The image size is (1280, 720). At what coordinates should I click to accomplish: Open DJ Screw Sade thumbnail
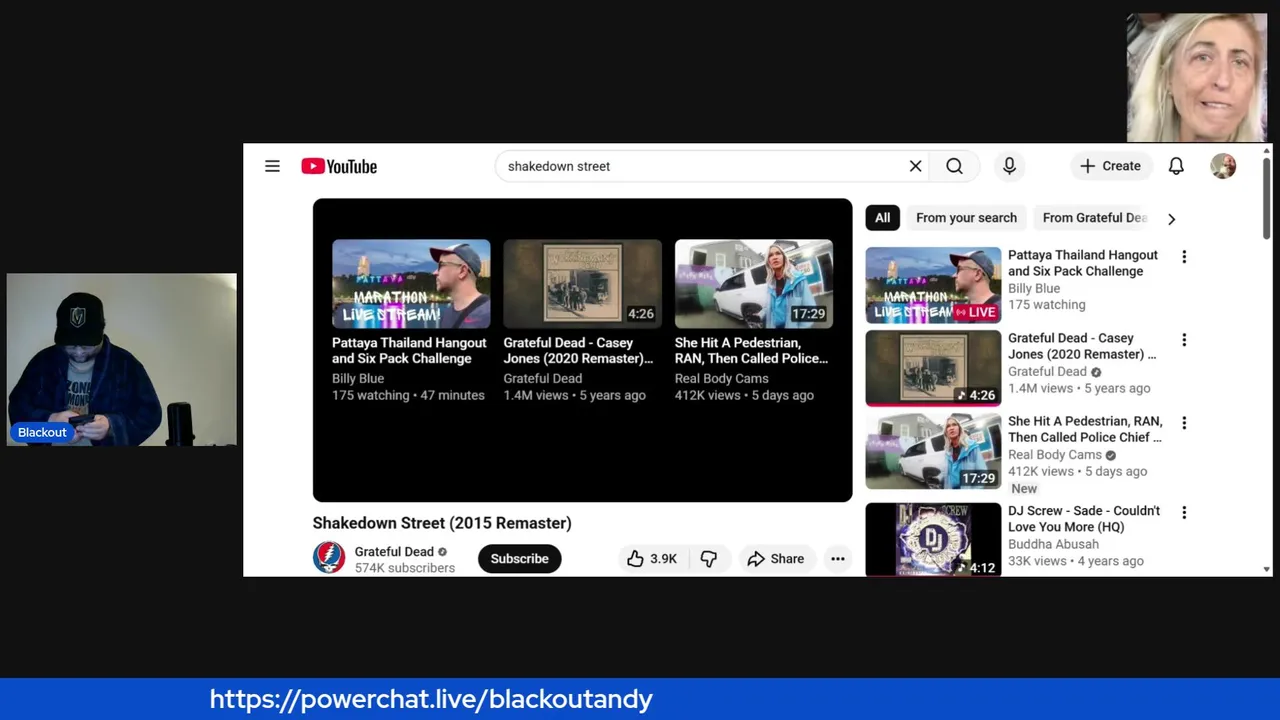(933, 539)
